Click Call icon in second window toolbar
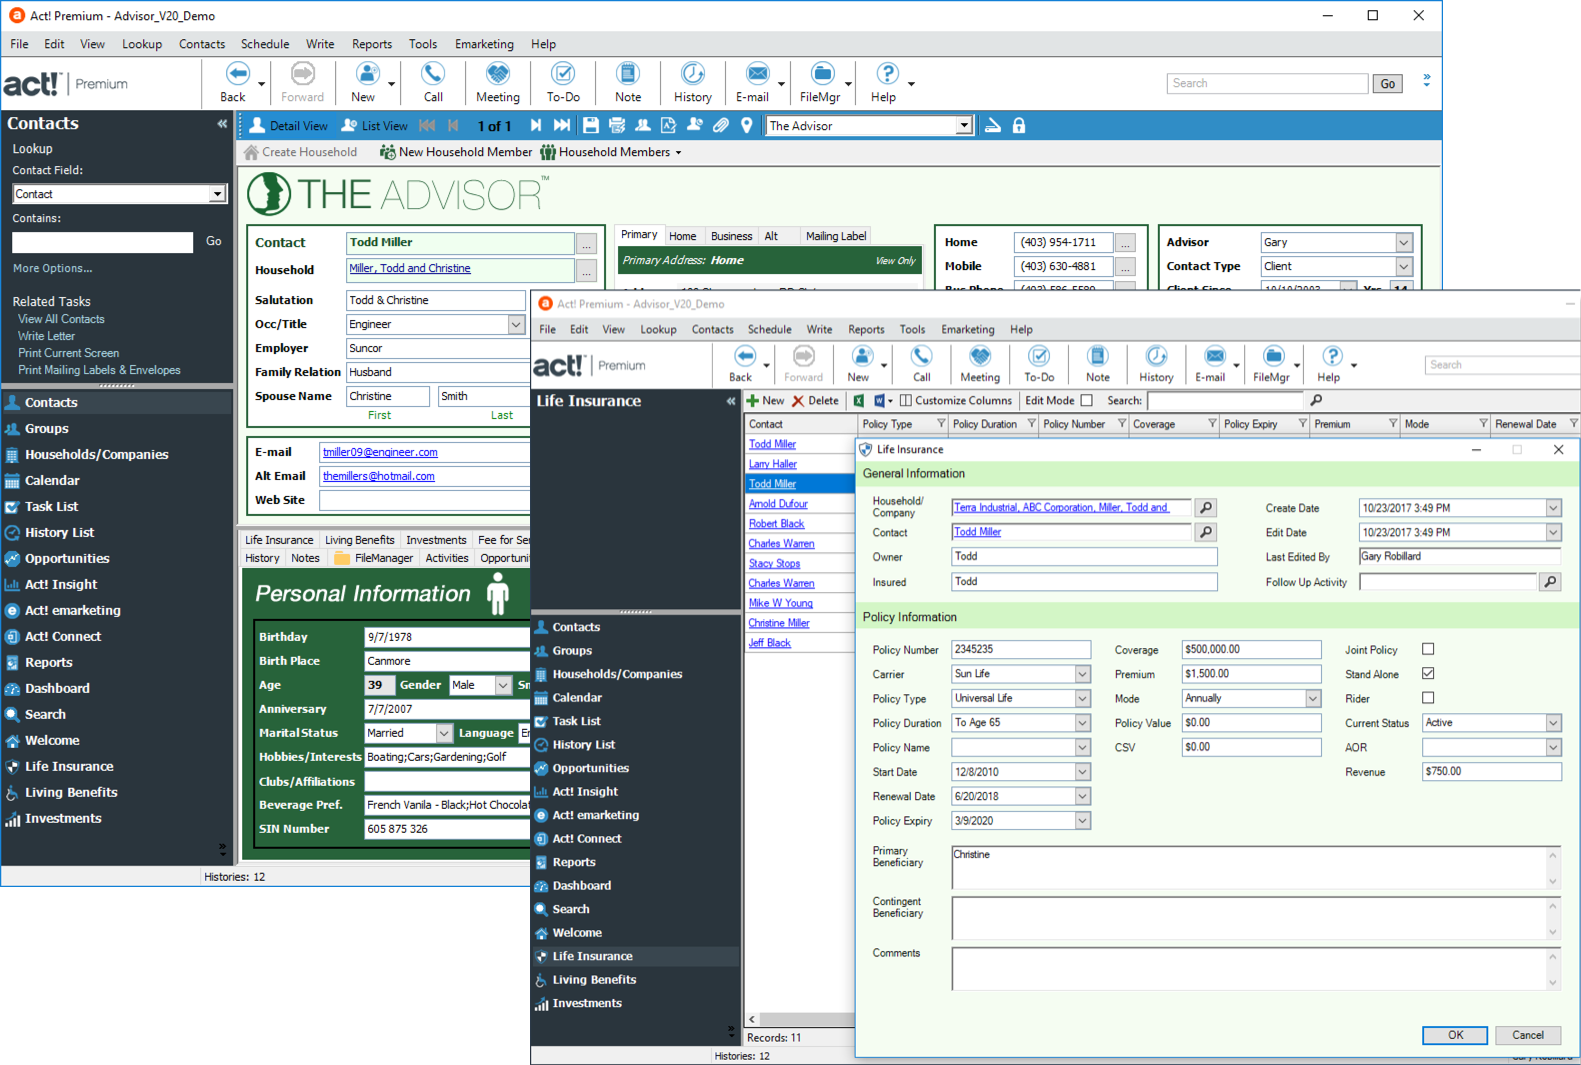The width and height of the screenshot is (1581, 1065). tap(921, 356)
